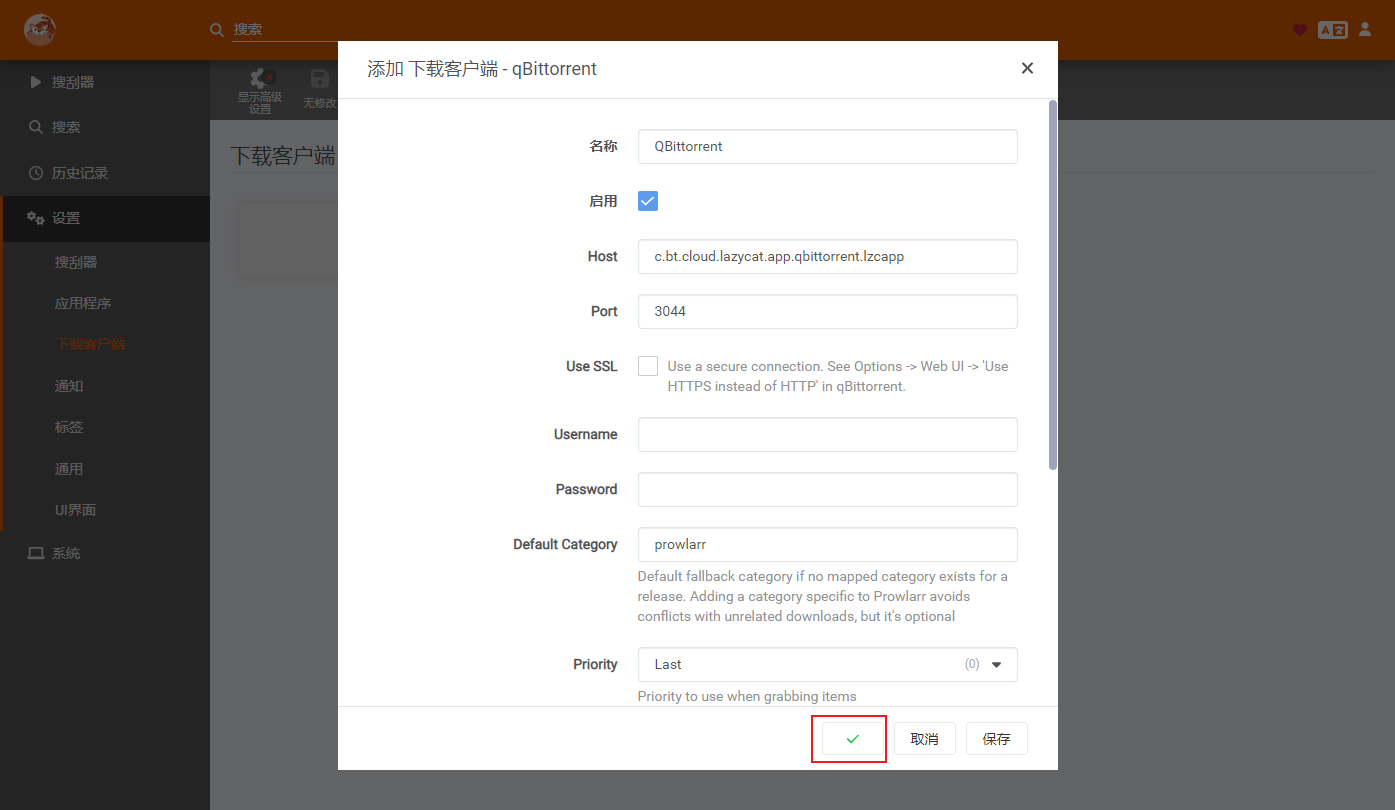Enable the Use SSL checkbox
Viewport: 1395px width, 810px height.
[648, 366]
